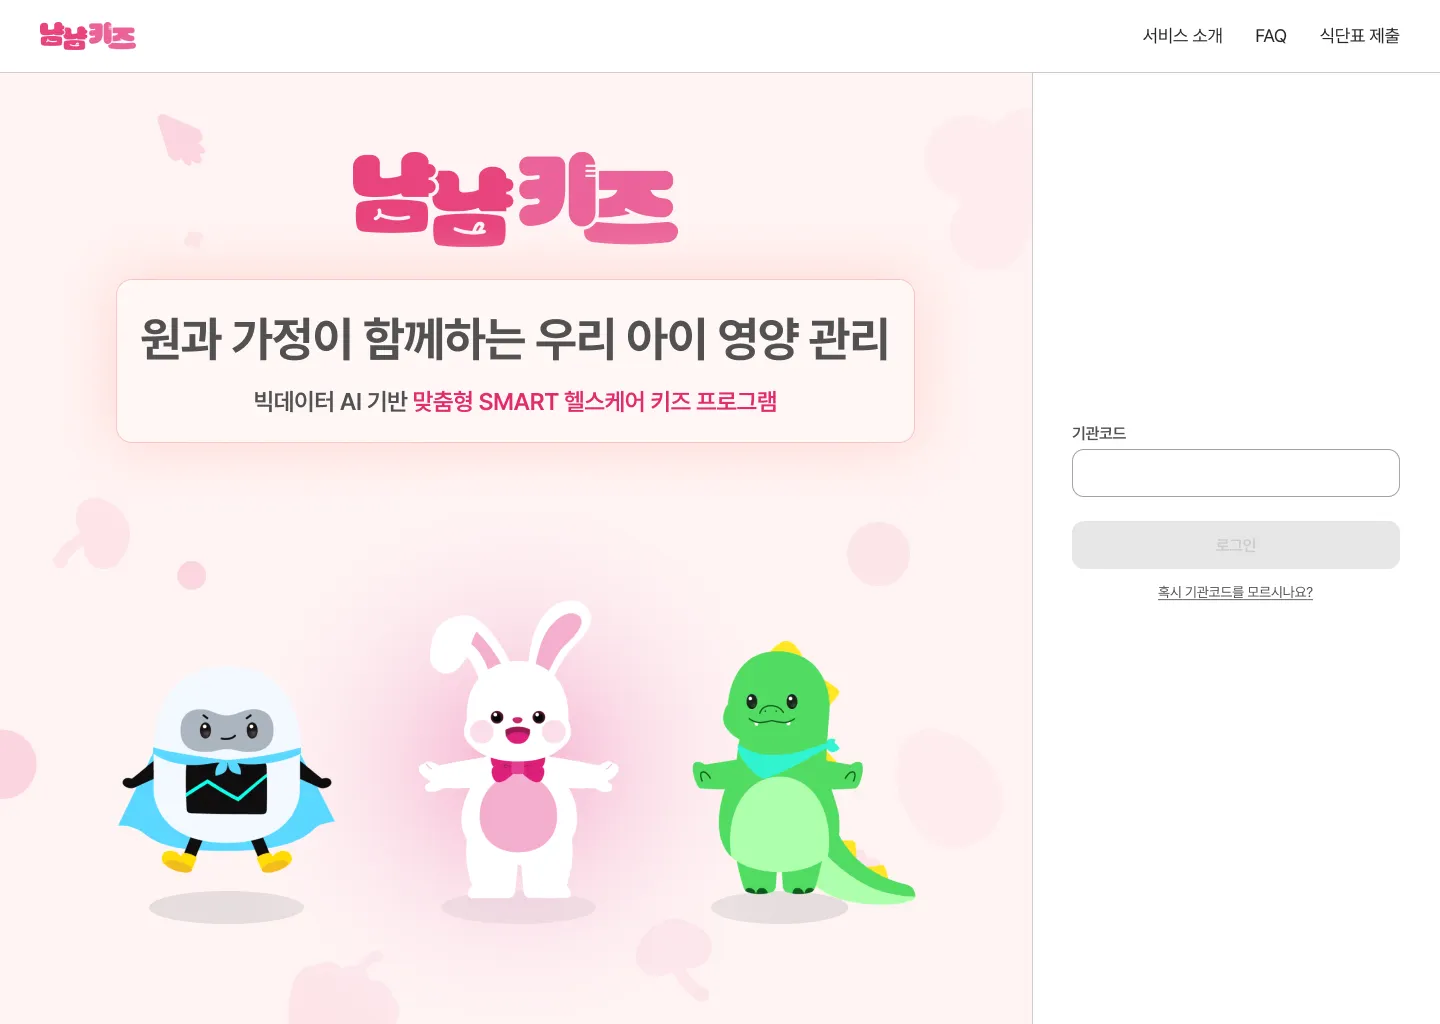The width and height of the screenshot is (1440, 1024).
Task: Click the headline 원과 가정이 함께하는 우리 아이 영양 관리
Action: point(515,338)
